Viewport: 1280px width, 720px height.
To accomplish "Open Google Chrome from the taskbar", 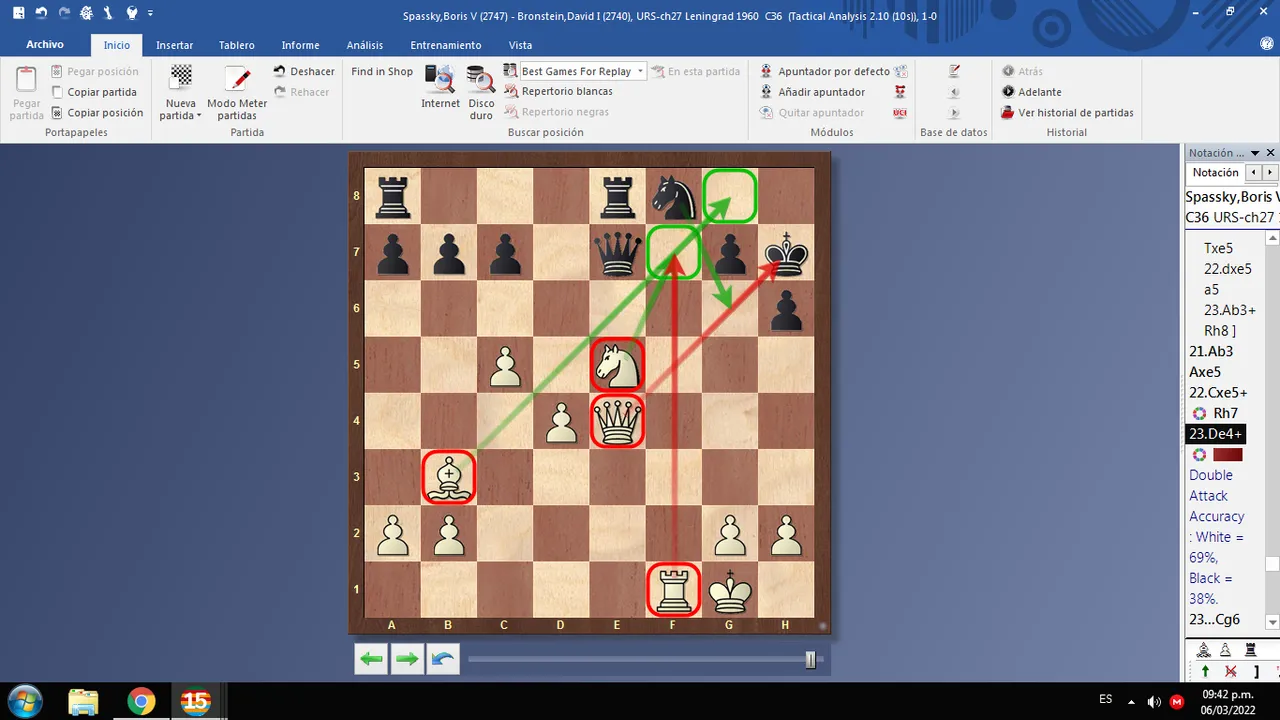I will pyautogui.click(x=141, y=701).
